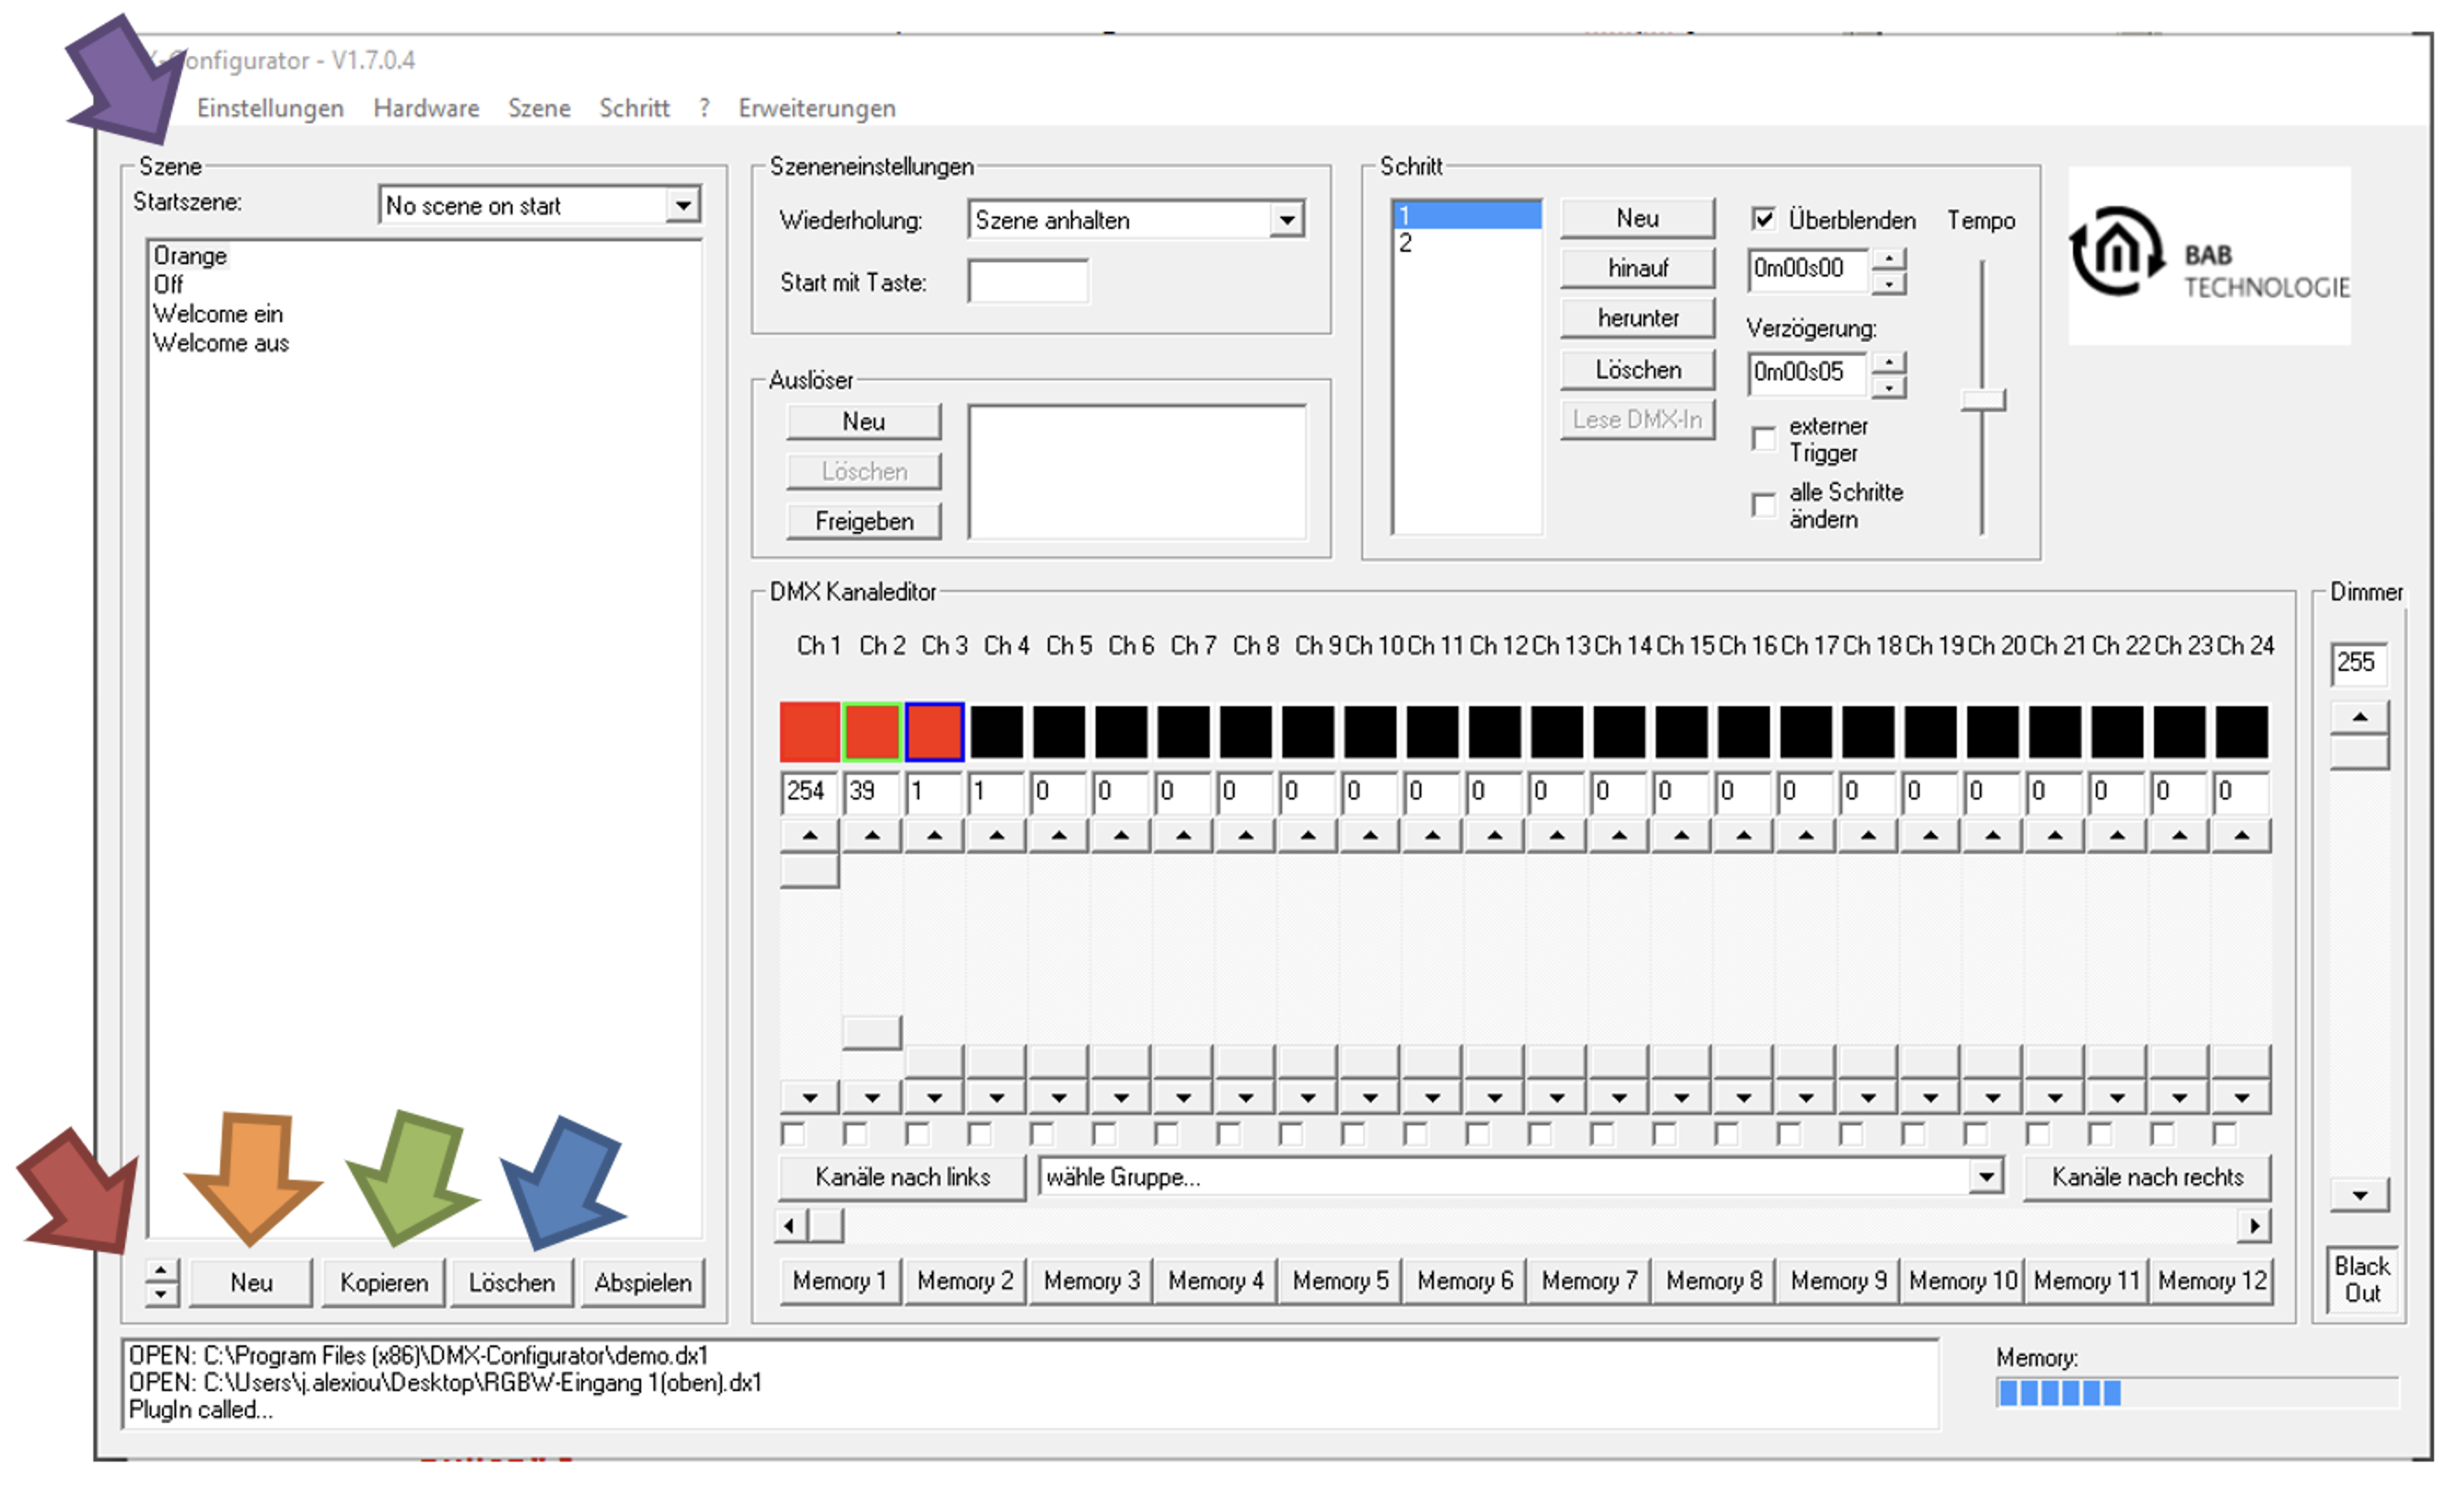This screenshot has height=1488, width=2464.
Task: Select scene Welcome ein
Action: pos(218,314)
